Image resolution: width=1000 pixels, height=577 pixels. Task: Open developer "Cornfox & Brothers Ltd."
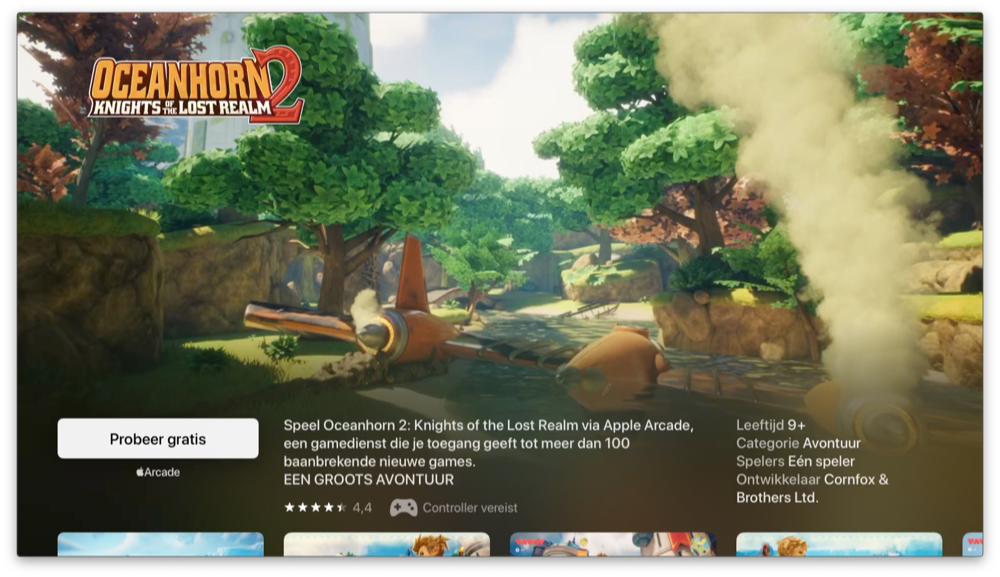click(812, 488)
